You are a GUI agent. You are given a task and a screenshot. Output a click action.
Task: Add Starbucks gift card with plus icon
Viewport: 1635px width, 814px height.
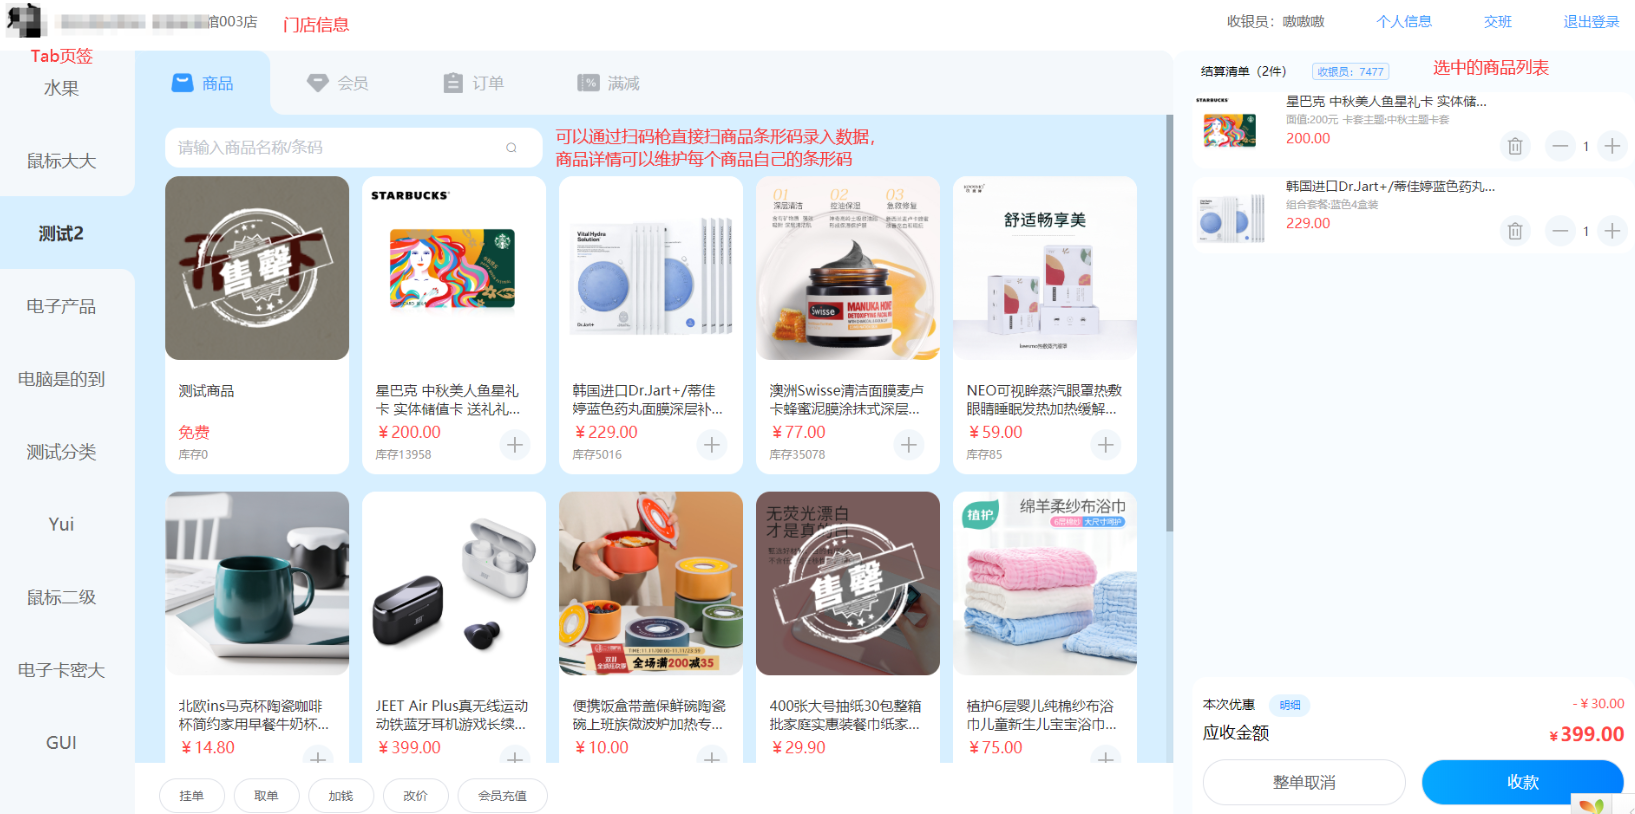pos(515,445)
